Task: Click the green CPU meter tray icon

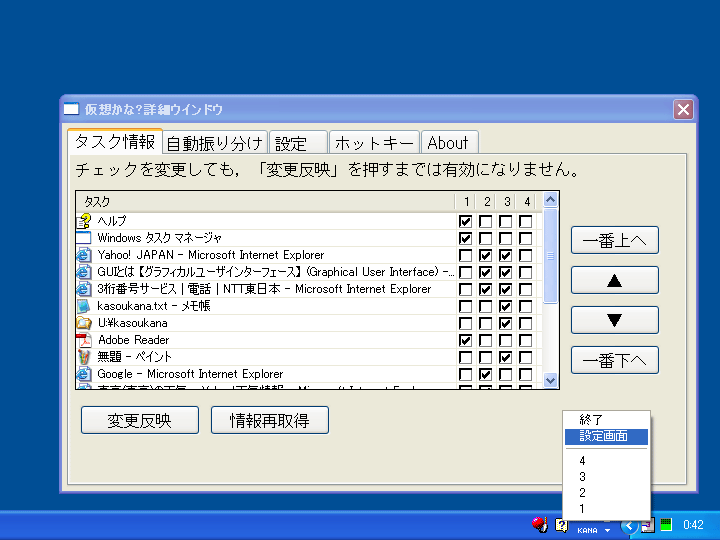Action: tap(666, 524)
